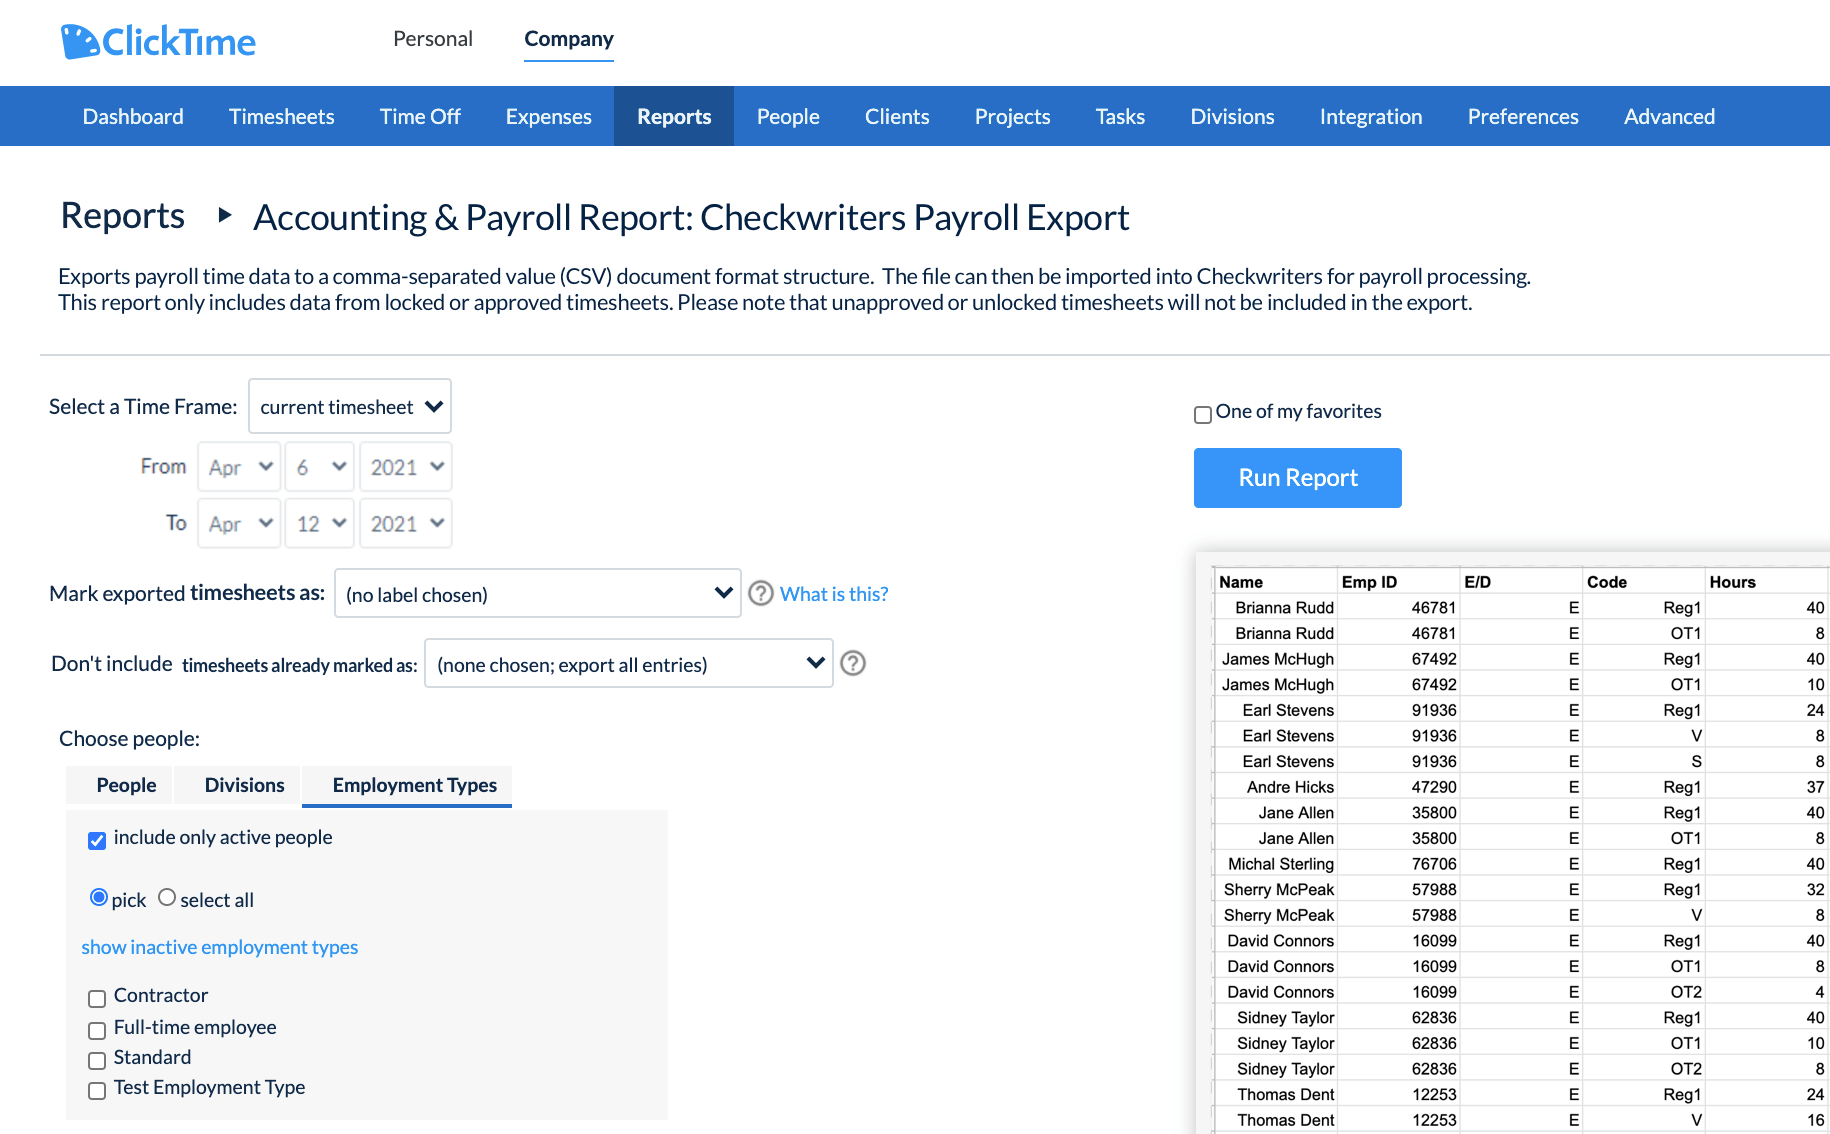1830x1134 pixels.
Task: Open the Expenses section
Action: [x=549, y=116]
